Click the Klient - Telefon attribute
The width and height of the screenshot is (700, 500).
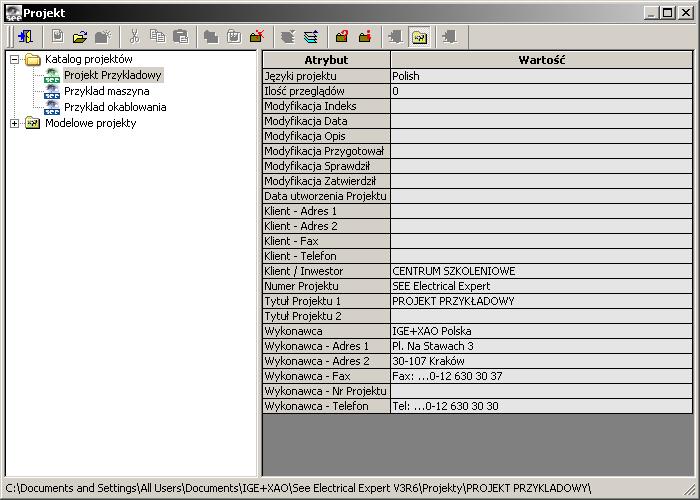(326, 256)
